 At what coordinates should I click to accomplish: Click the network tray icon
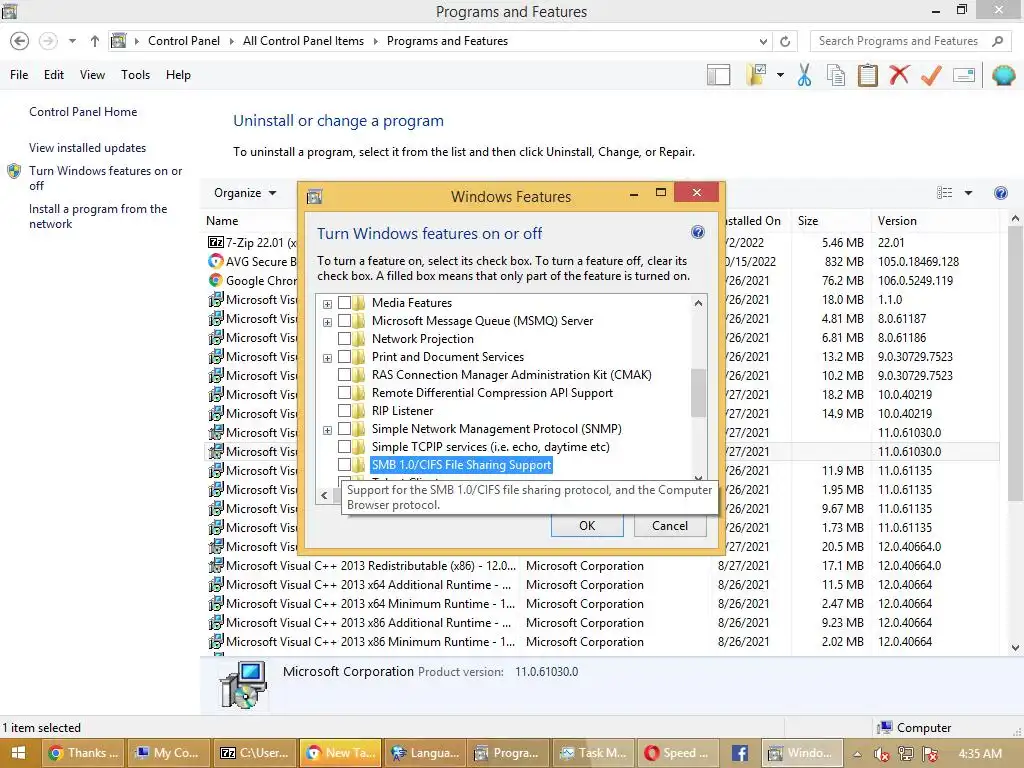click(906, 754)
